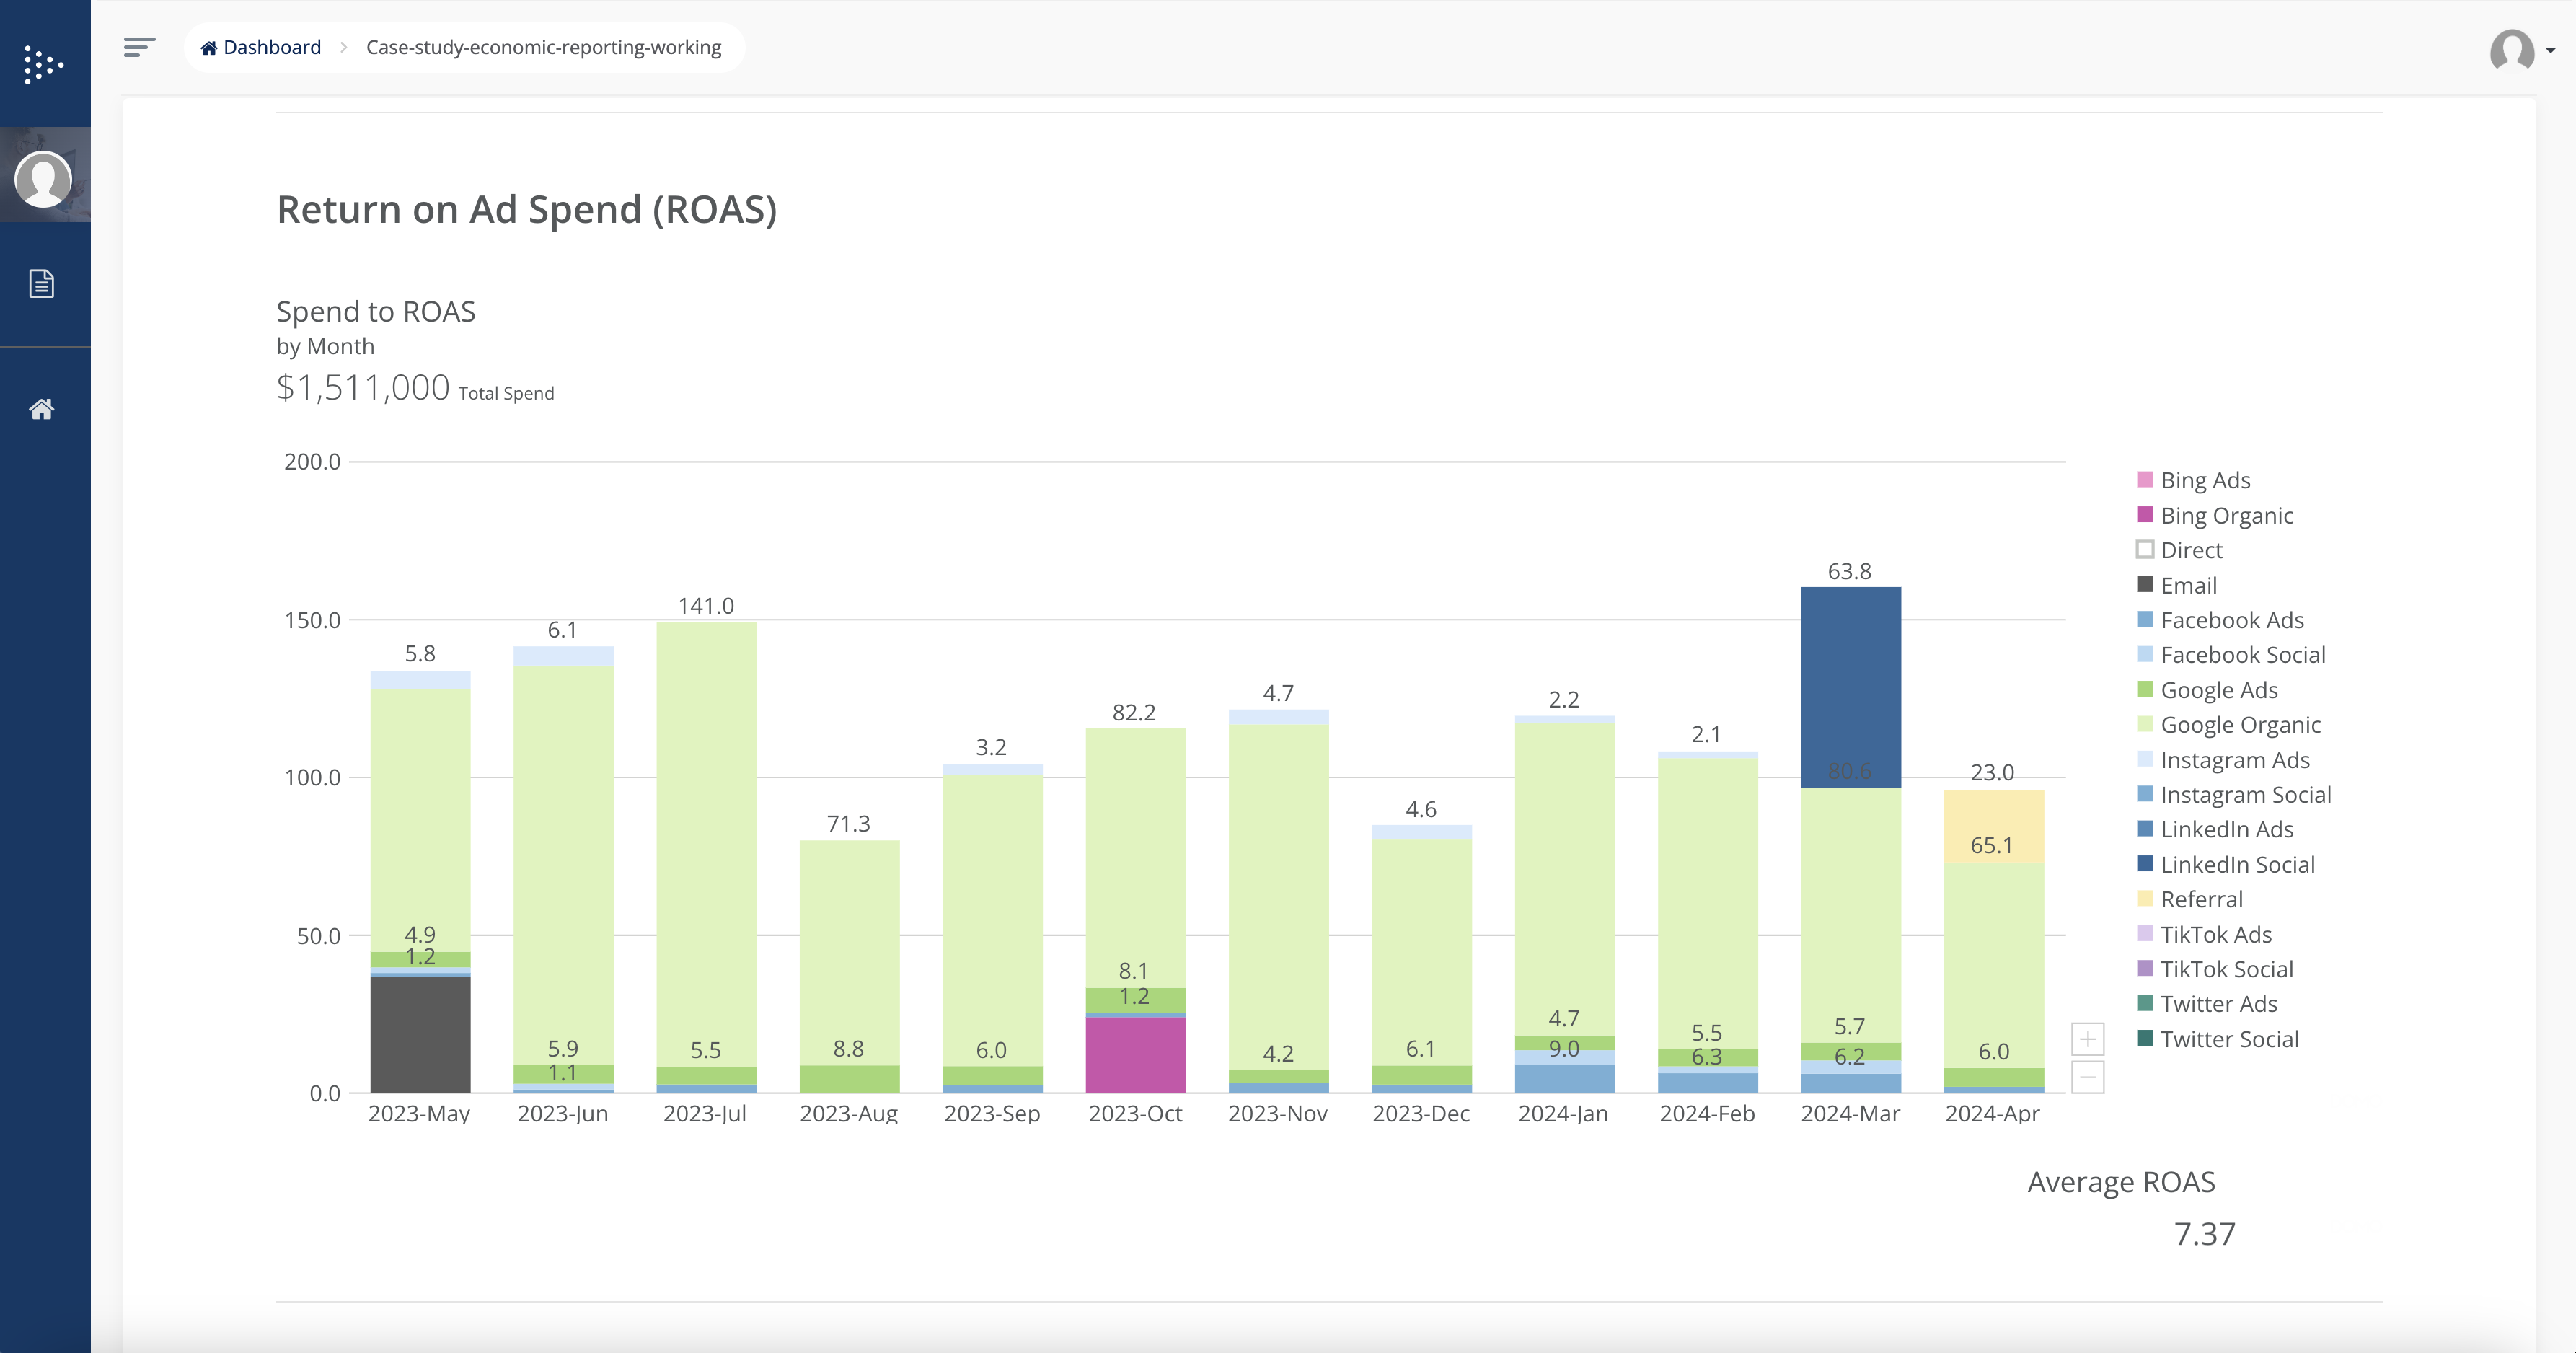
Task: Click the 2024-Feb x-axis label
Action: click(x=1707, y=1113)
